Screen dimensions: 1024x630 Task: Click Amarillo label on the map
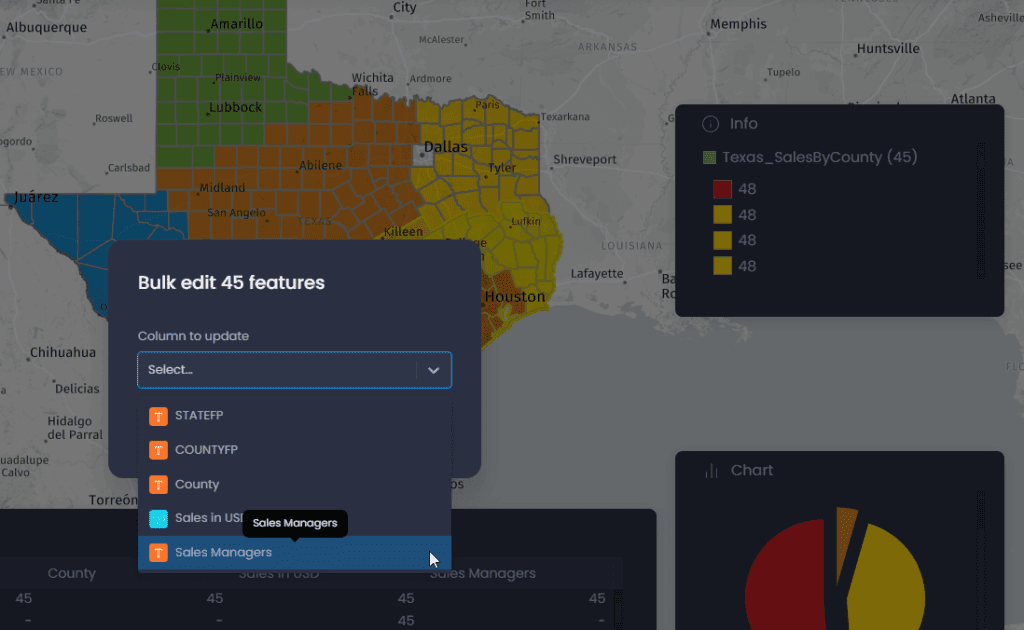point(236,24)
